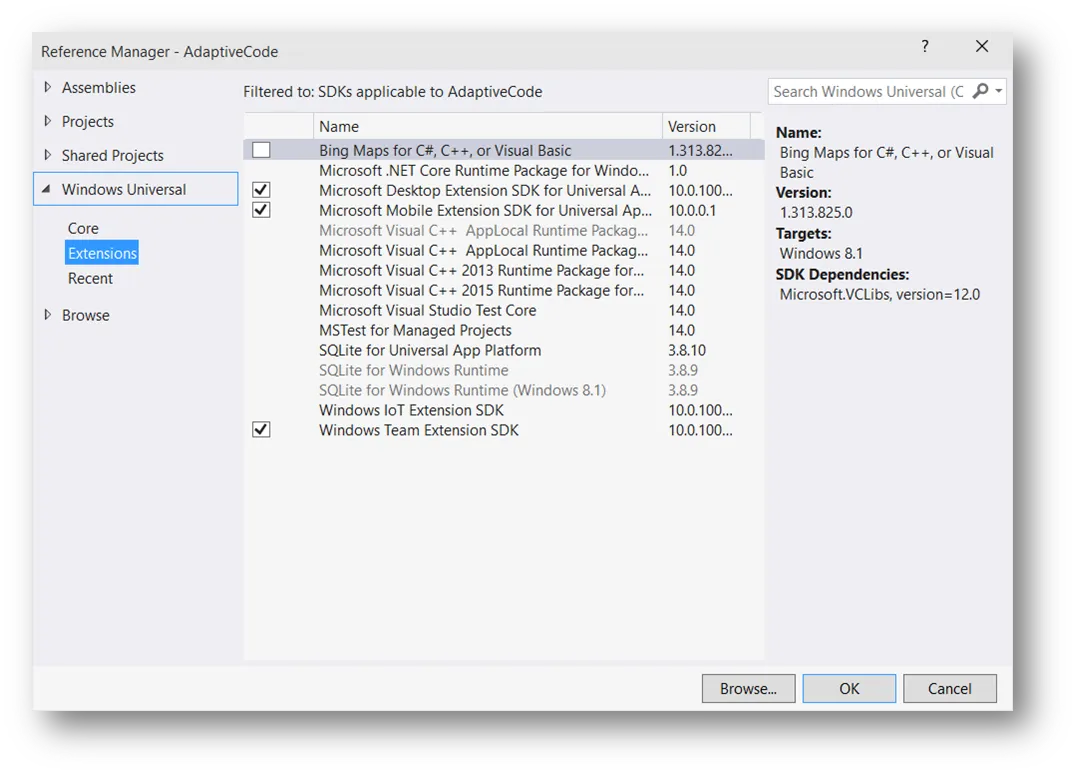This screenshot has width=1077, height=775.
Task: Select the Assemblies section label
Action: click(99, 87)
